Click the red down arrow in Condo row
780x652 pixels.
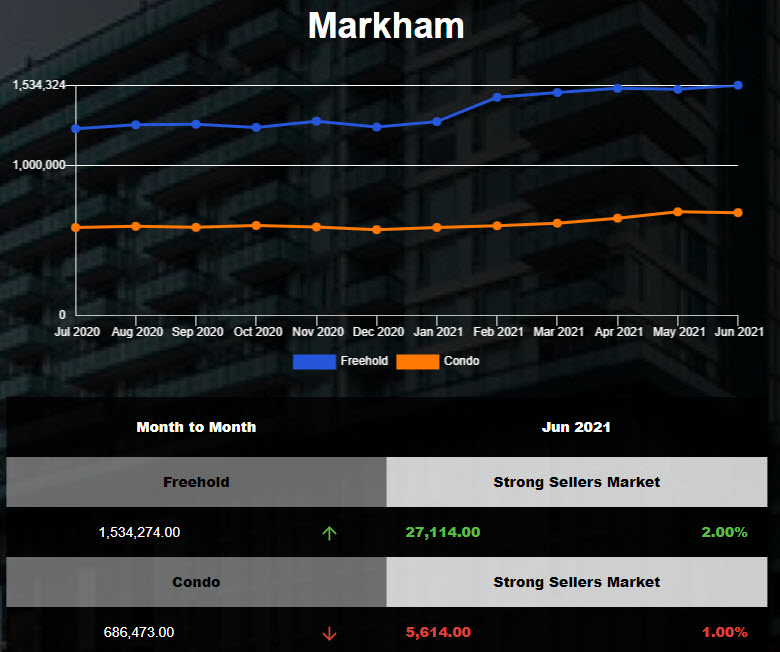(x=329, y=633)
